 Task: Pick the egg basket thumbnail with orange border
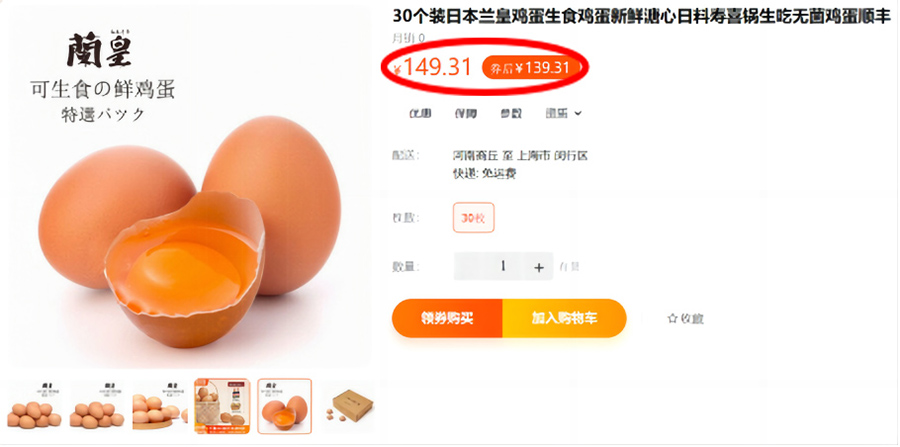[x=222, y=406]
